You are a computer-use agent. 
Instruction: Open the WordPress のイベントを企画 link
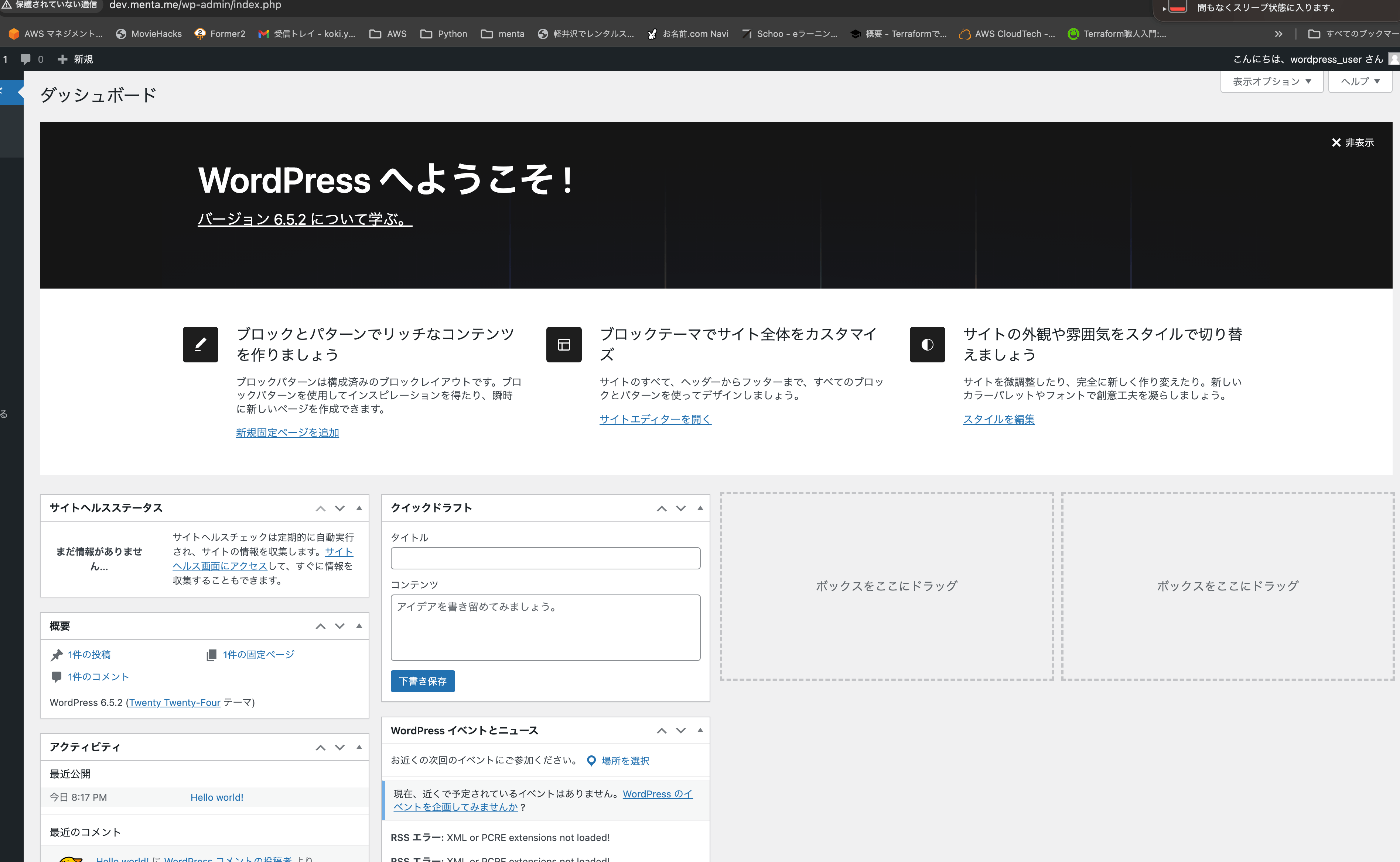542,800
